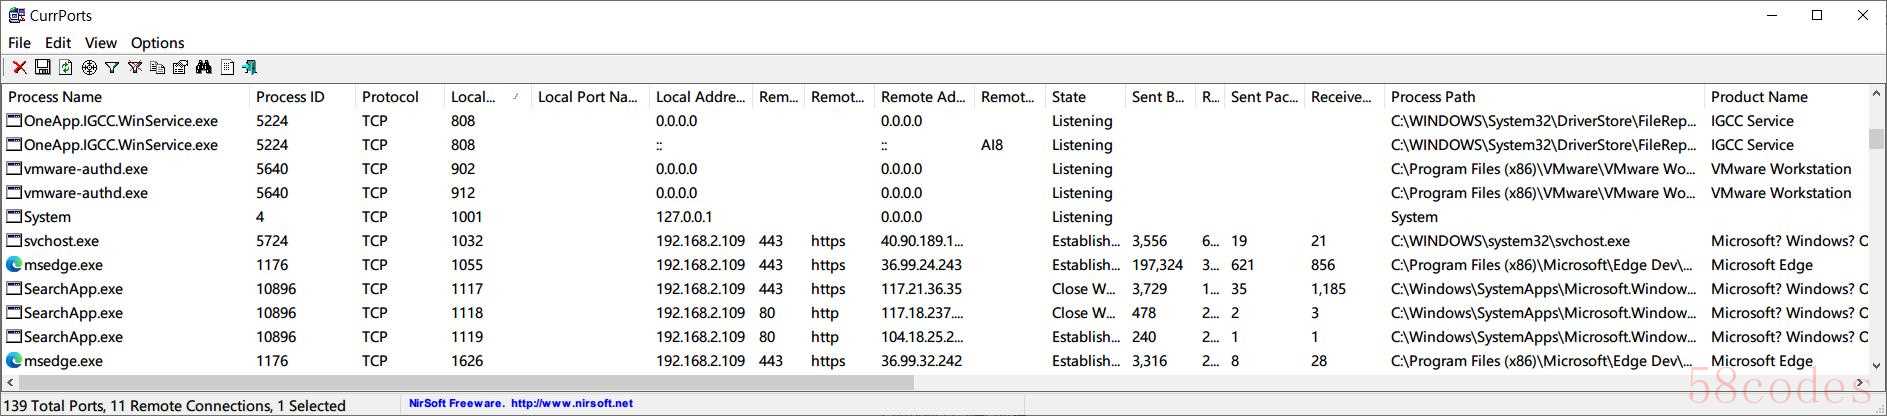Open the Options menu
The image size is (1887, 416).
pyautogui.click(x=157, y=43)
